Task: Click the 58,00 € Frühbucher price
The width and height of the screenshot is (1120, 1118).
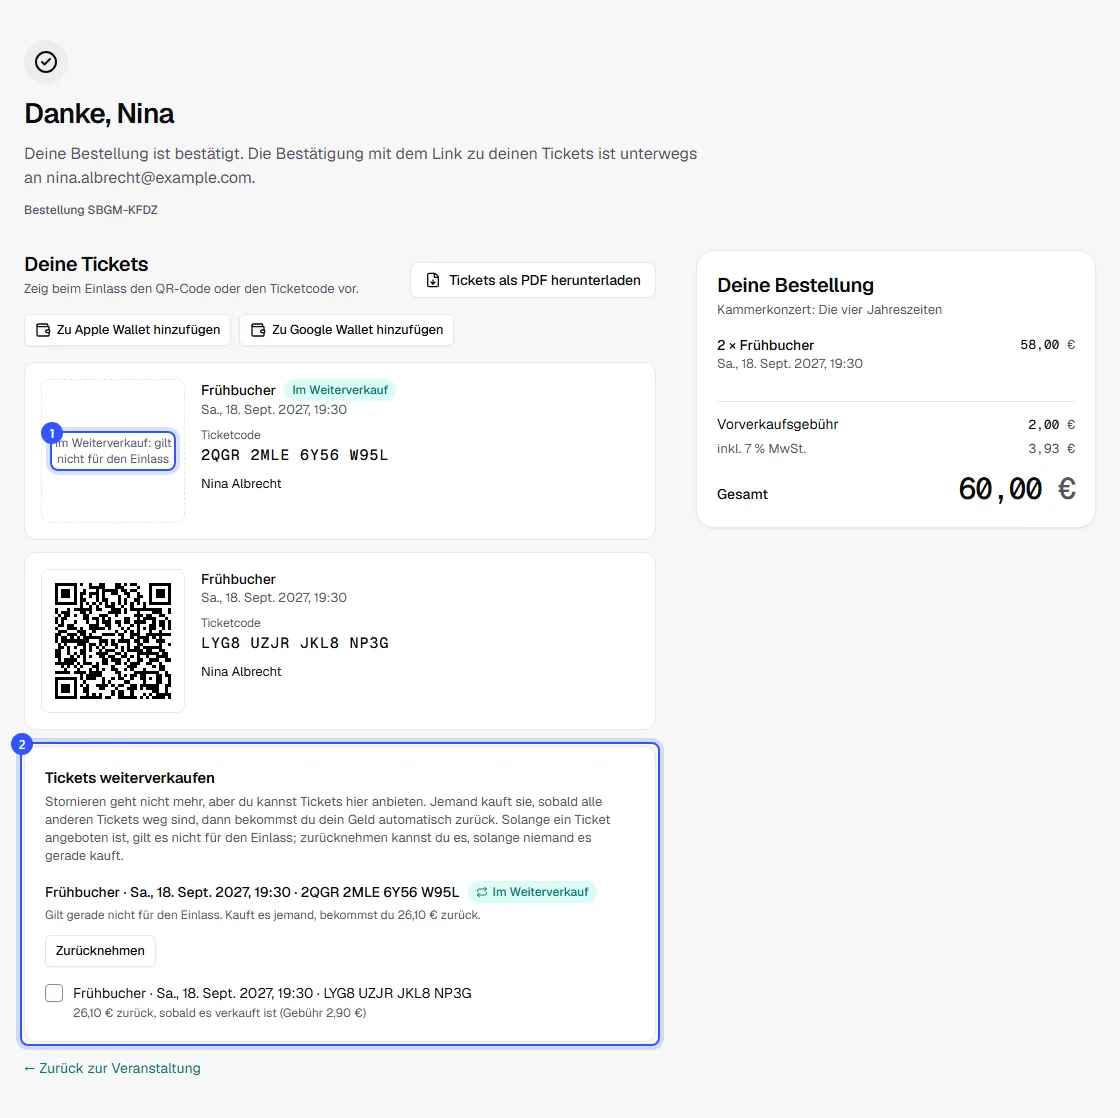Action: click(1047, 345)
